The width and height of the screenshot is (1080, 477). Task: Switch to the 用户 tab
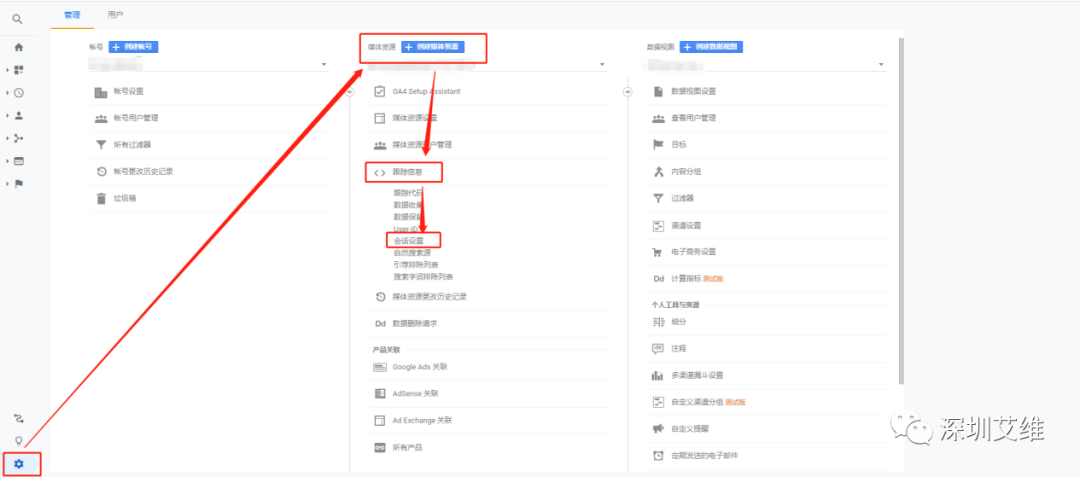116,14
